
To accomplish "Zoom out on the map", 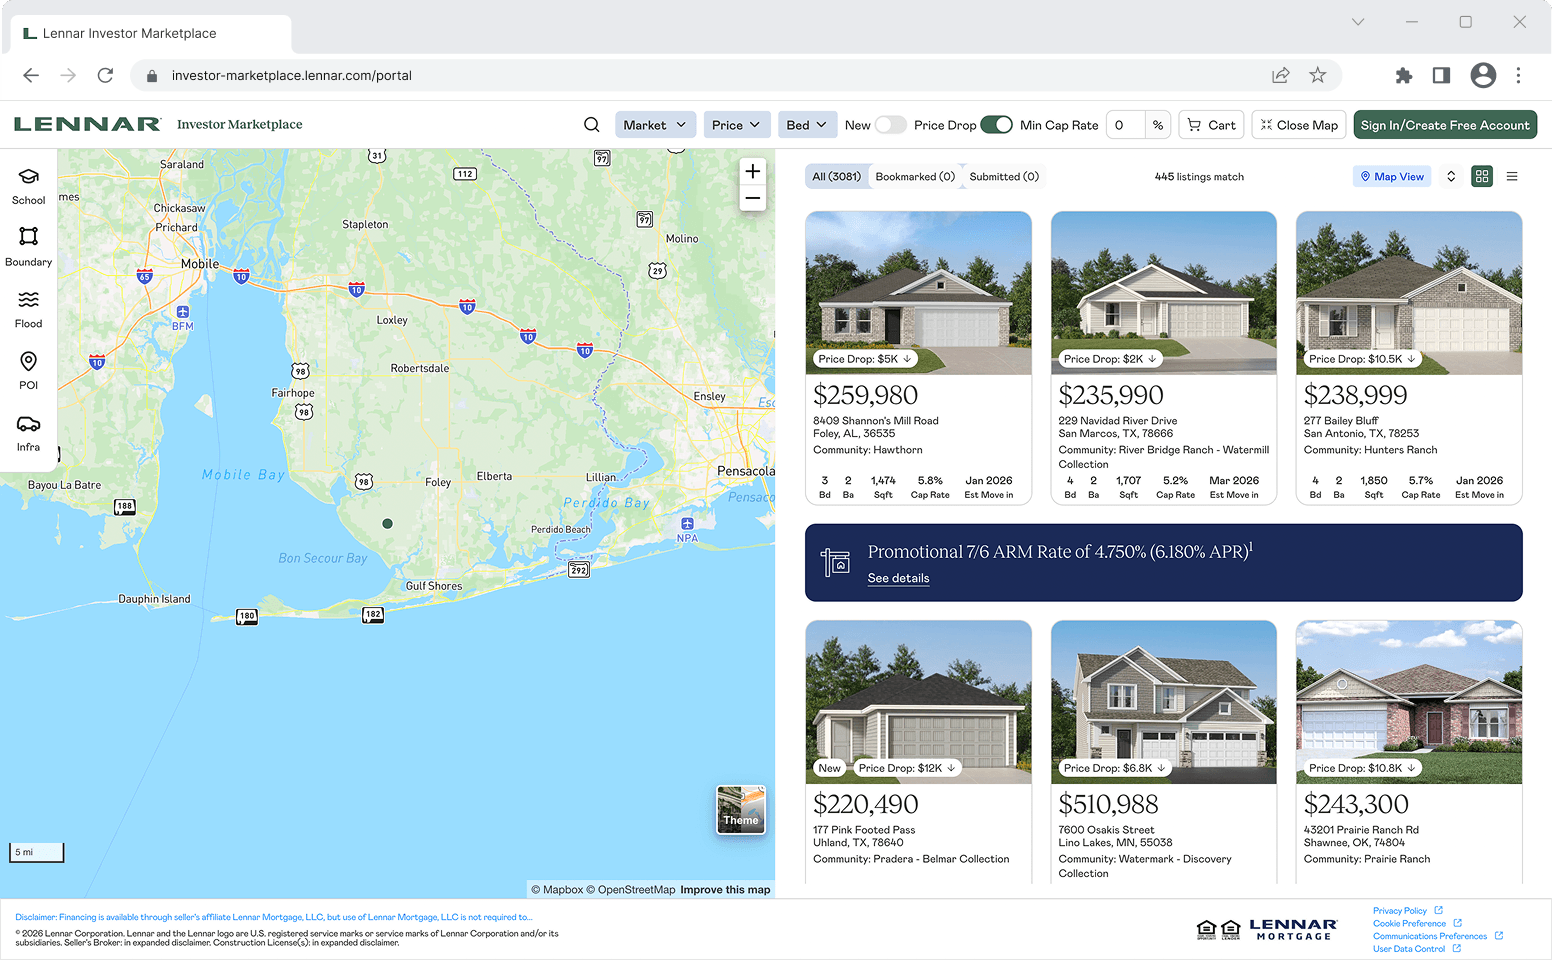I will point(753,198).
